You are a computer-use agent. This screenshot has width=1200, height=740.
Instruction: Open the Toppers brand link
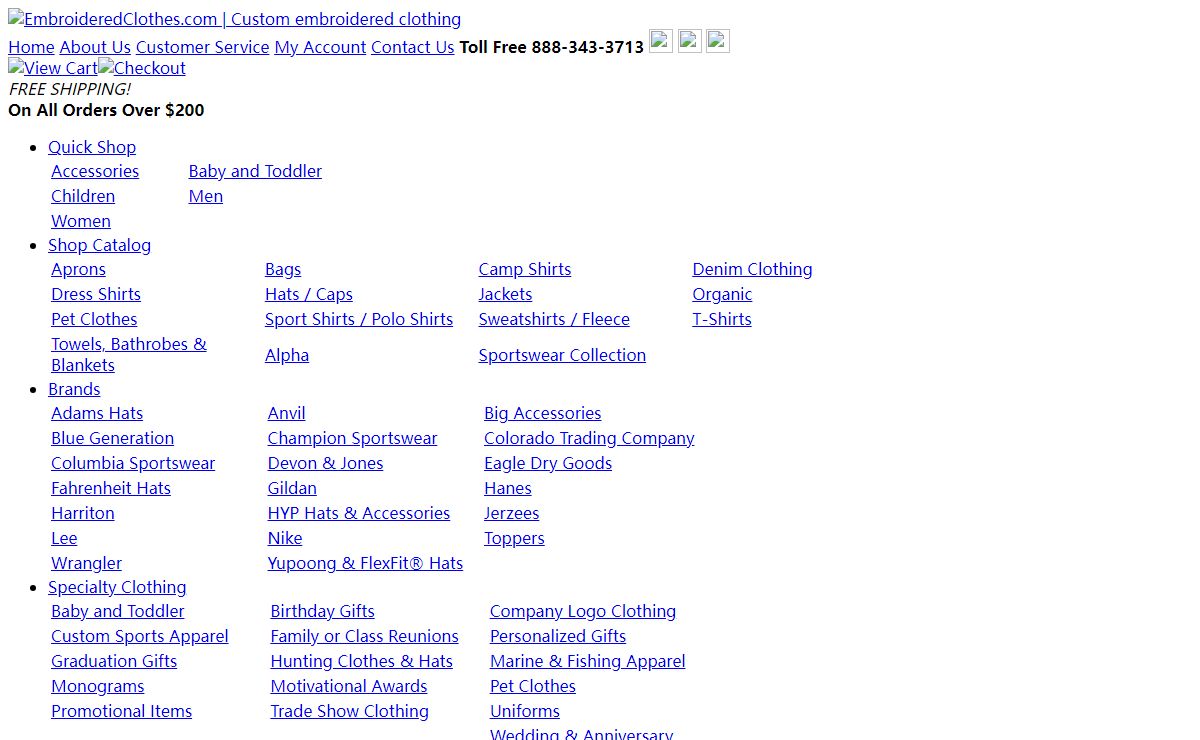514,538
